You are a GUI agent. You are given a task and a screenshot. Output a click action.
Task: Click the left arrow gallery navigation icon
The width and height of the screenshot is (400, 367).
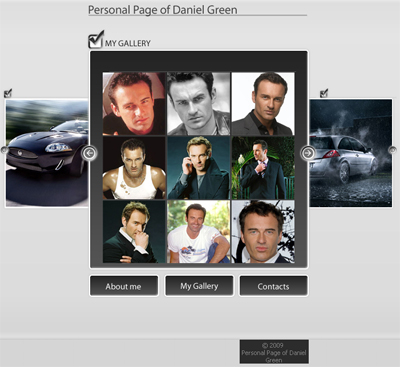(89, 153)
